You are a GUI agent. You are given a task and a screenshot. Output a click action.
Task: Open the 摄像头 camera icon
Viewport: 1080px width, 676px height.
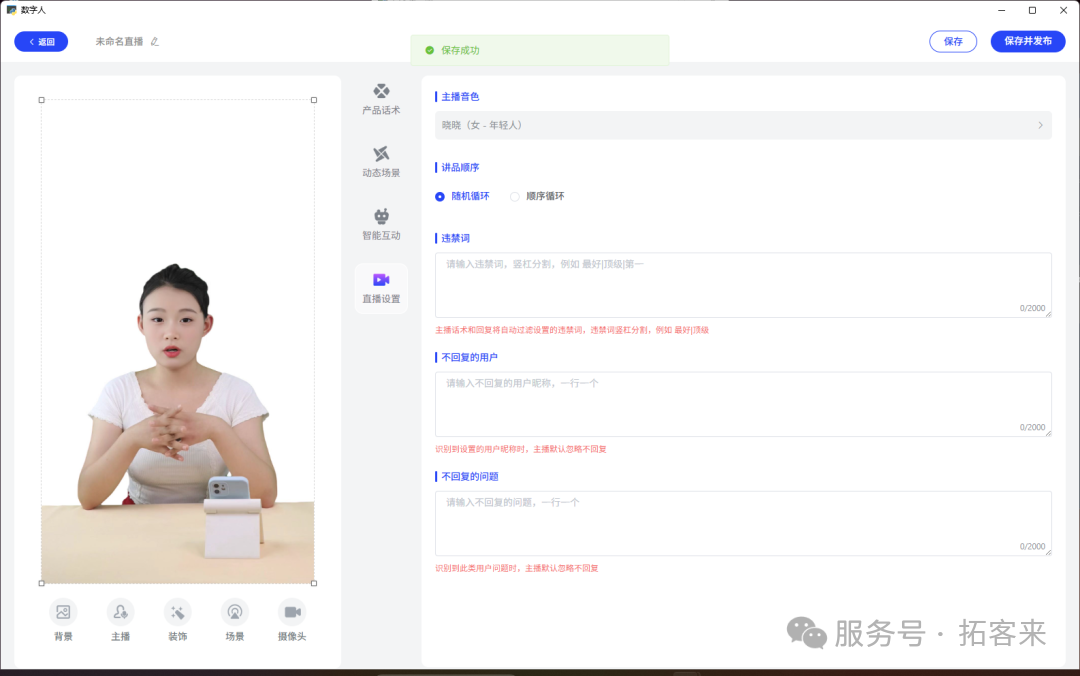click(x=292, y=612)
